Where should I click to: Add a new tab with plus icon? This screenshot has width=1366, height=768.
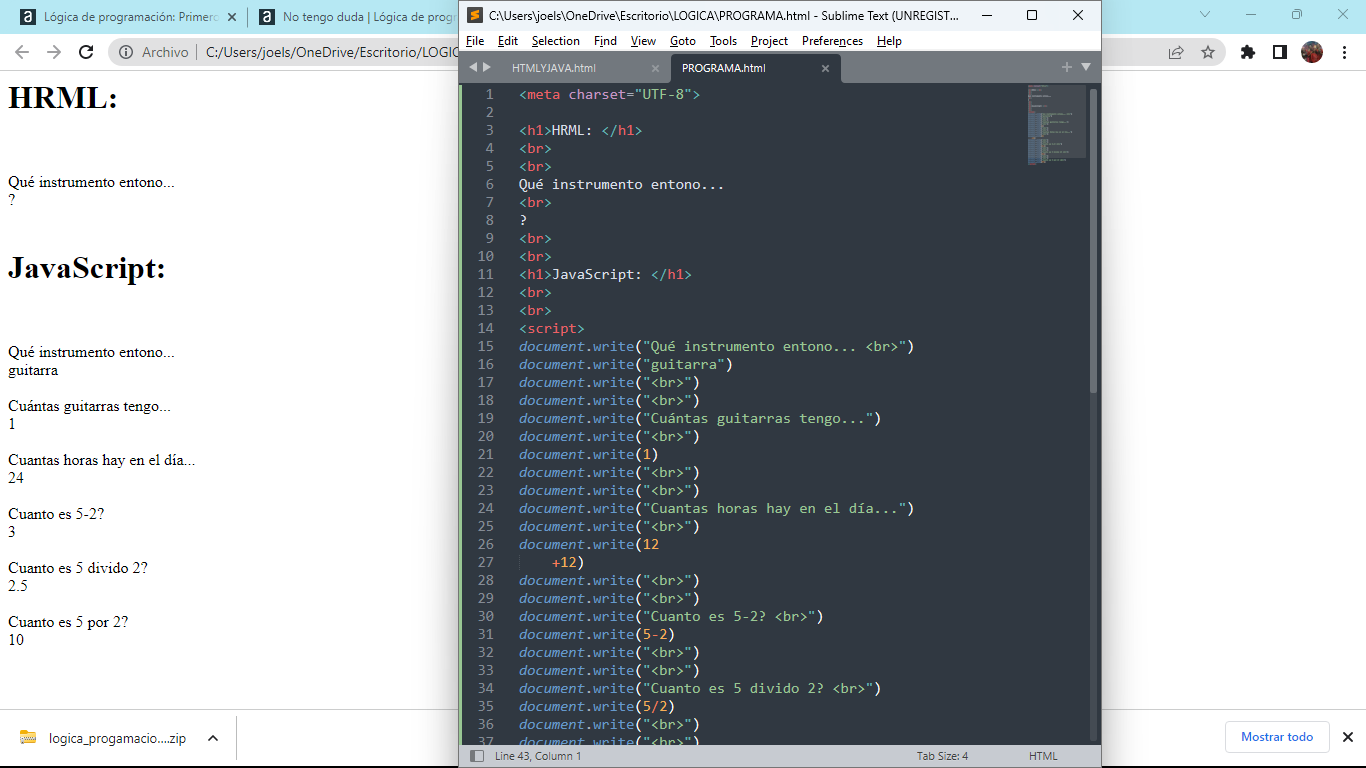1067,67
